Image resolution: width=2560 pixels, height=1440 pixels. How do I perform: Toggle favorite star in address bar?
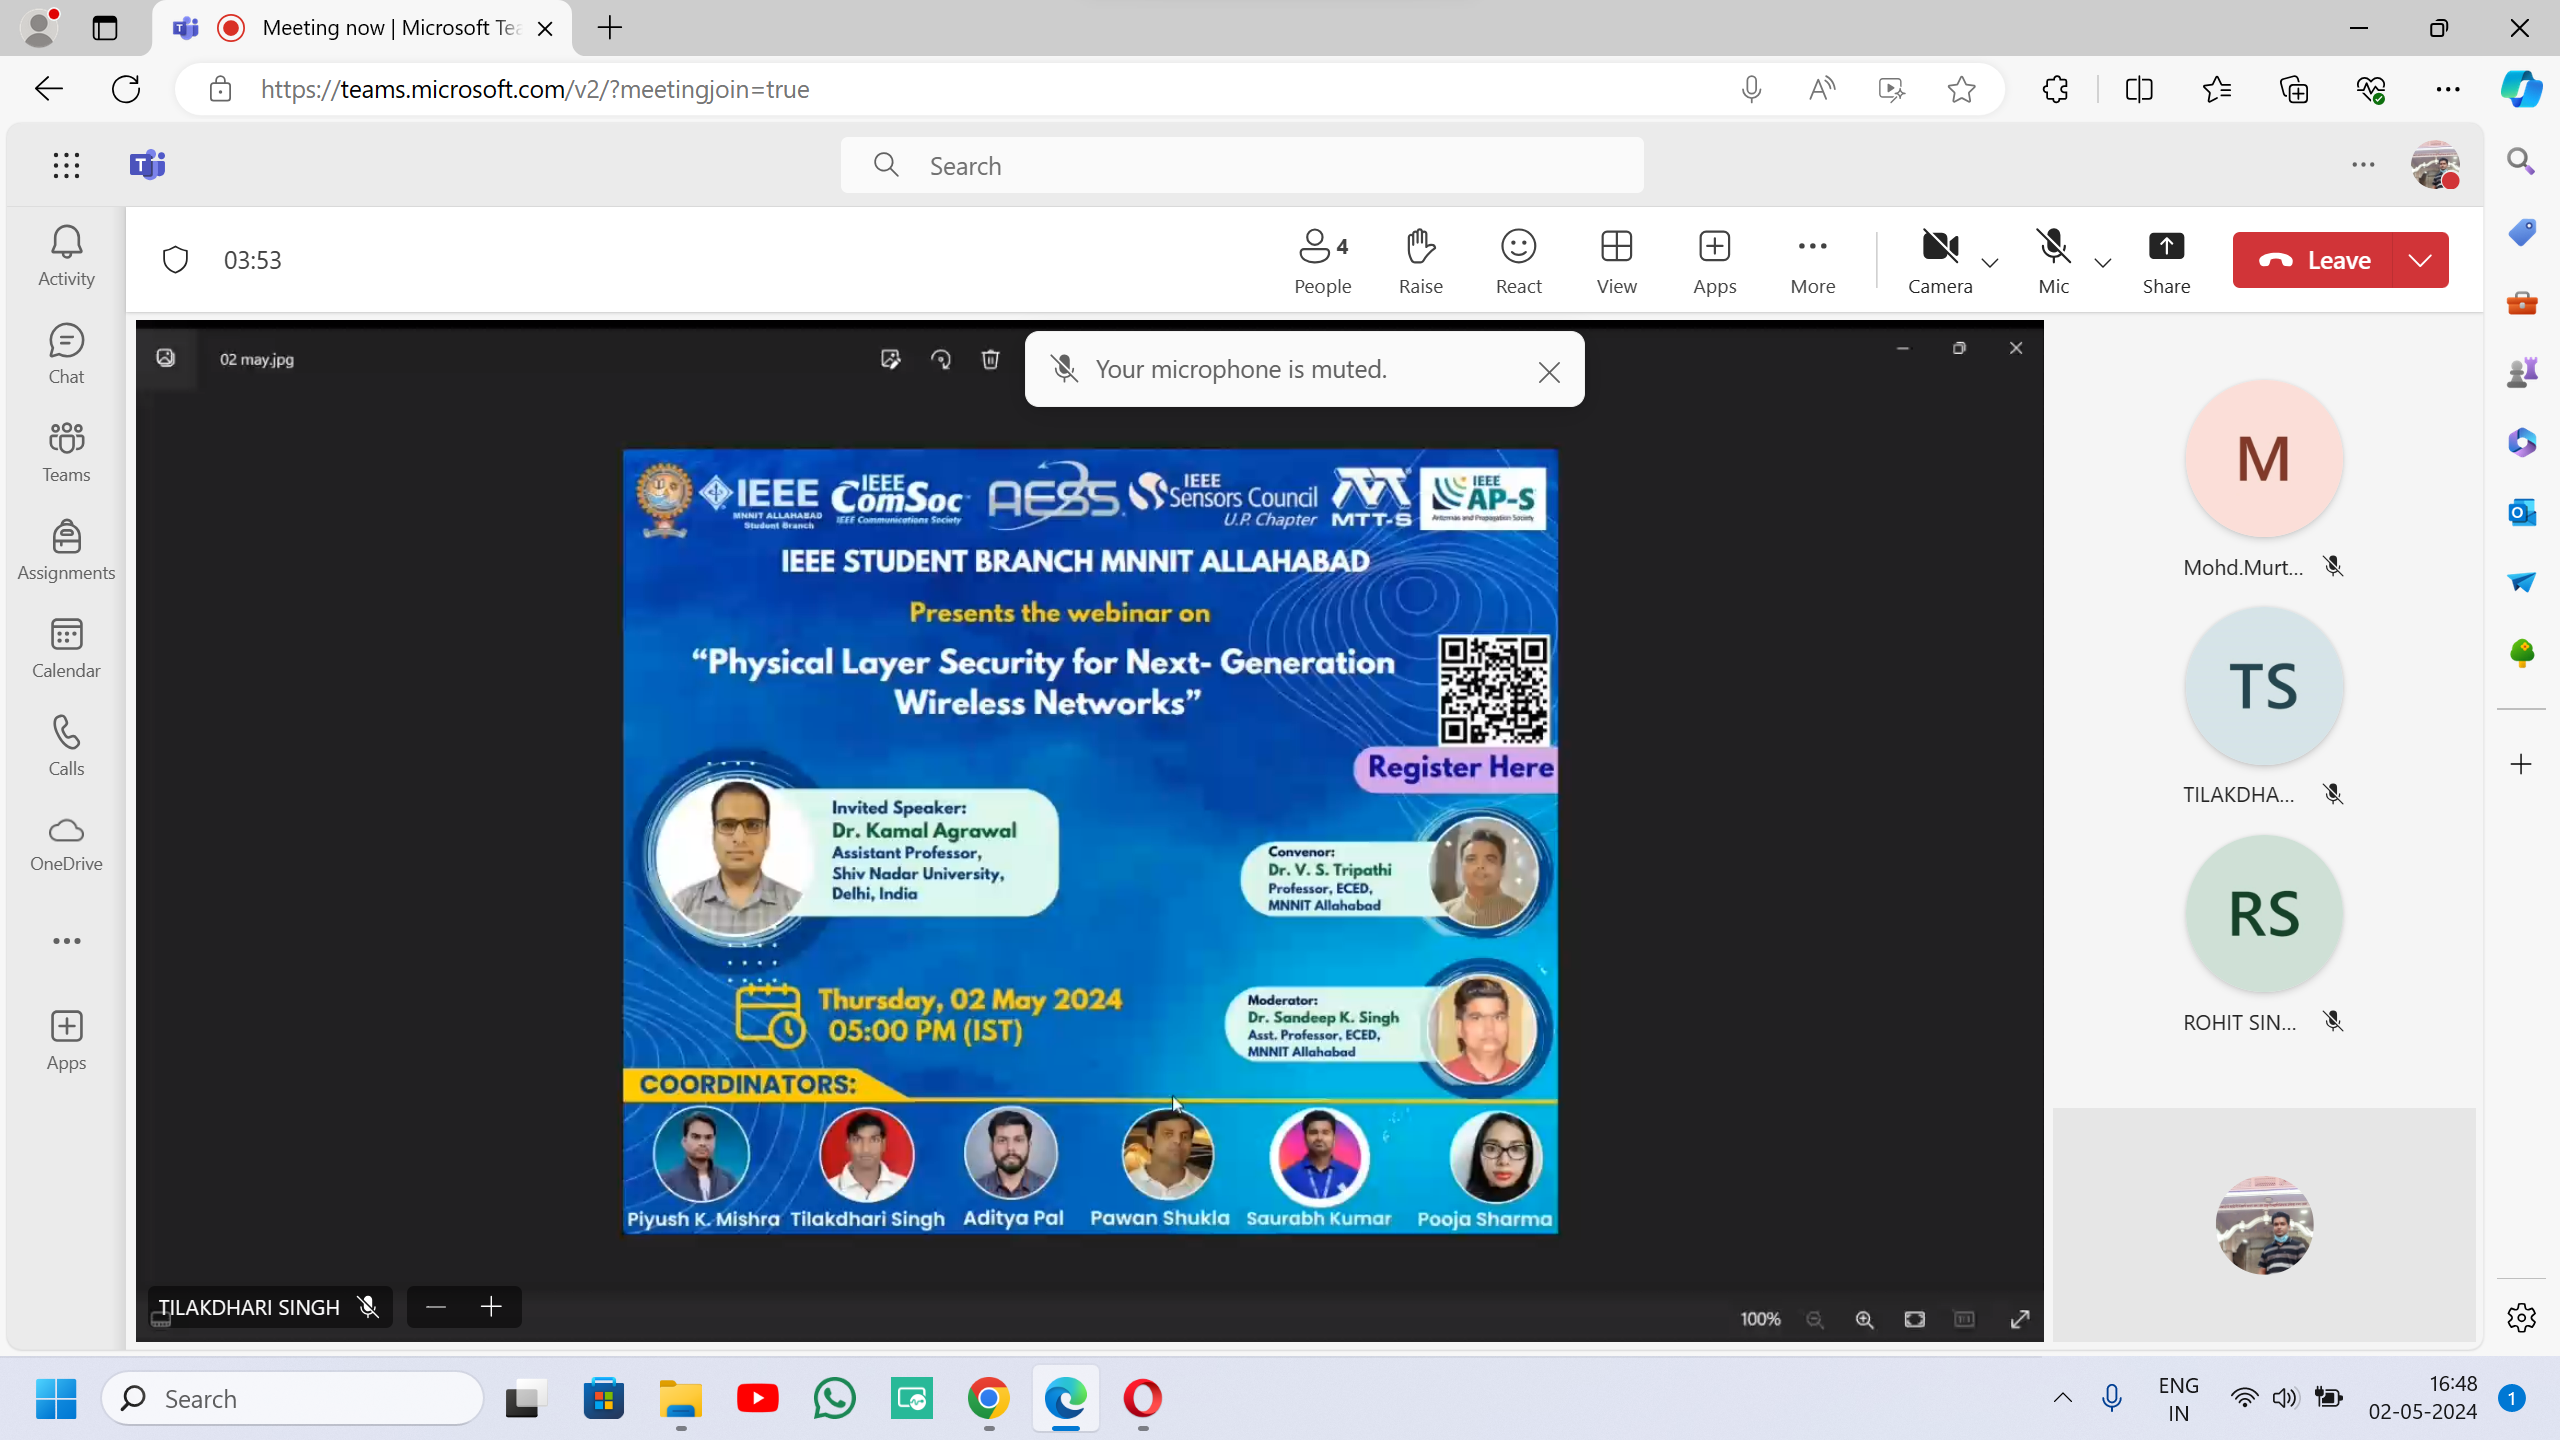[1961, 89]
